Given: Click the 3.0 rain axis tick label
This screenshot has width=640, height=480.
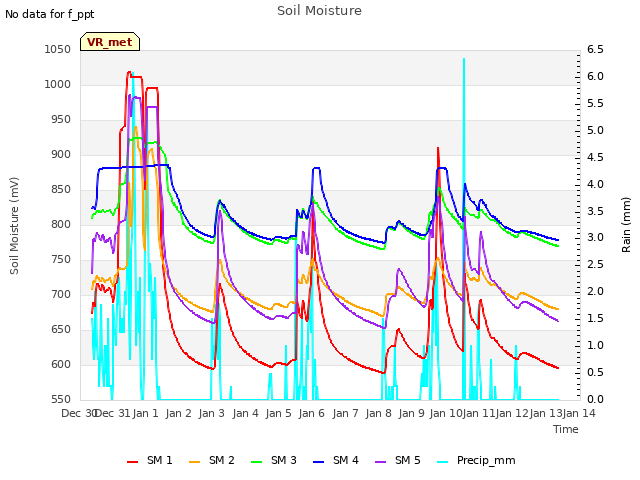Looking at the screenshot, I should (x=595, y=238).
